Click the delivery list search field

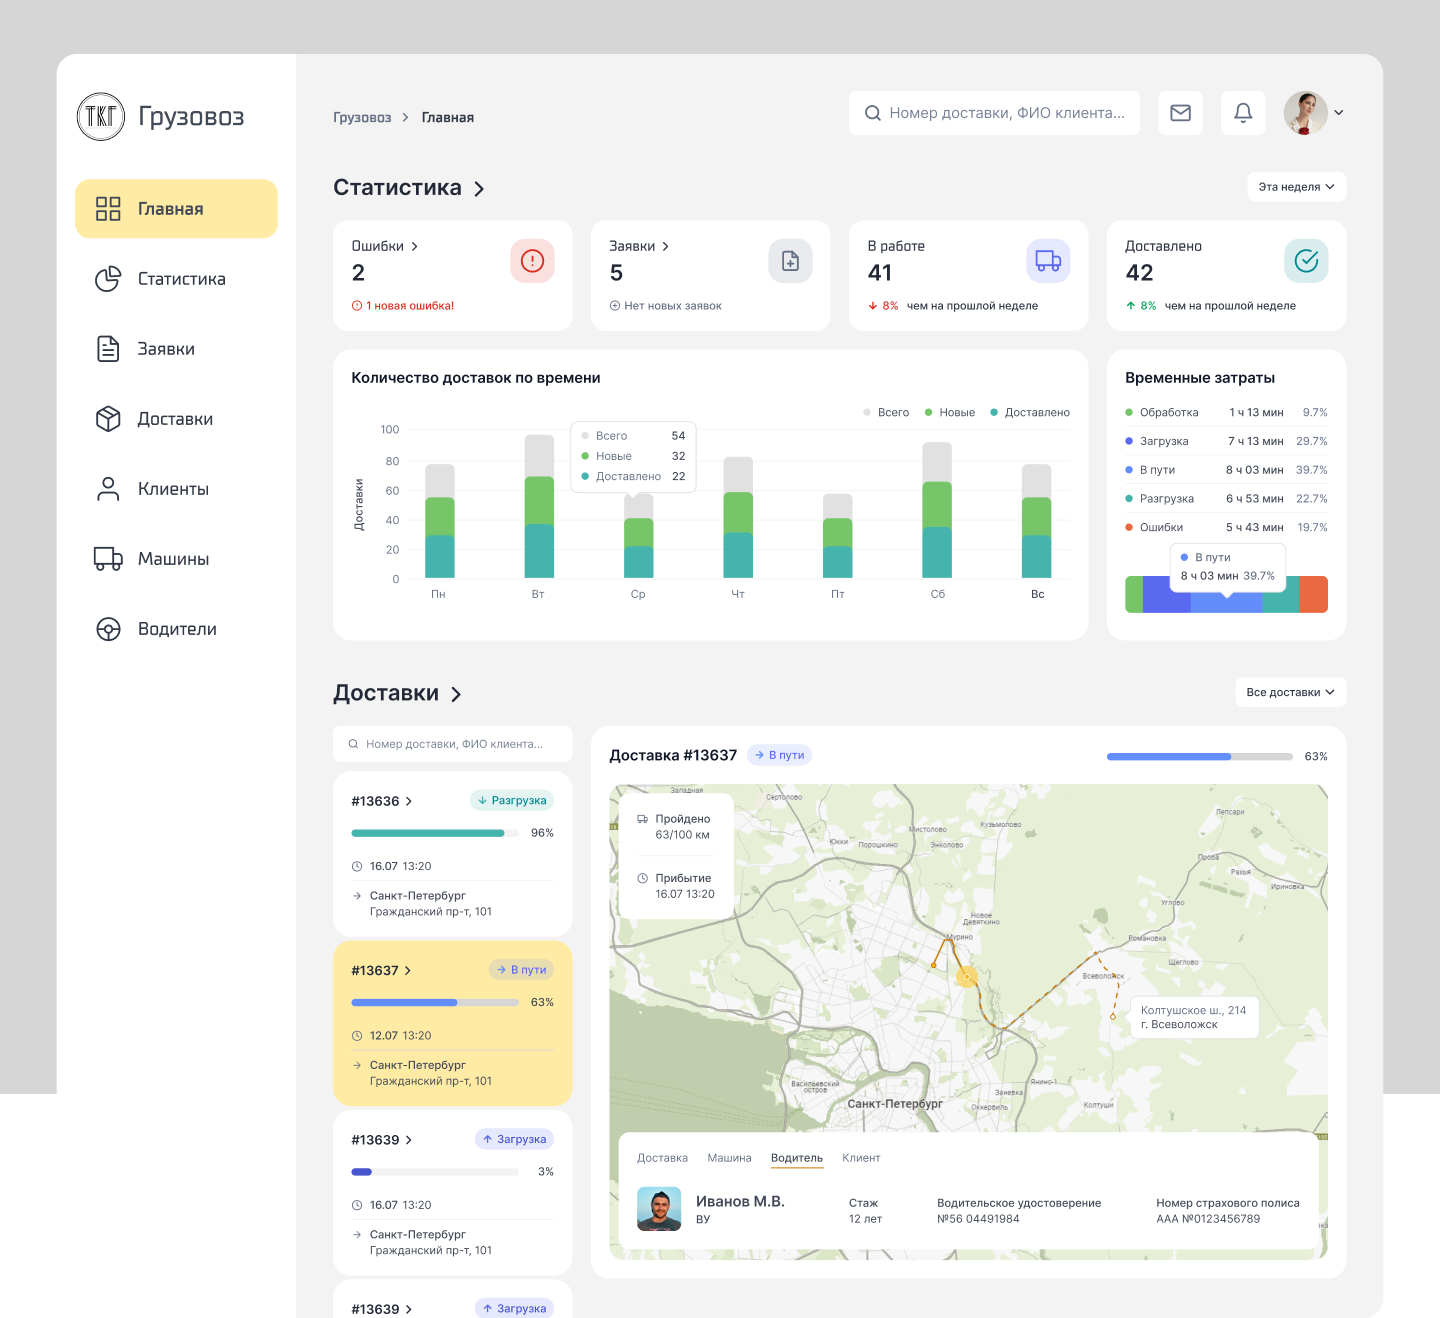[x=453, y=744]
